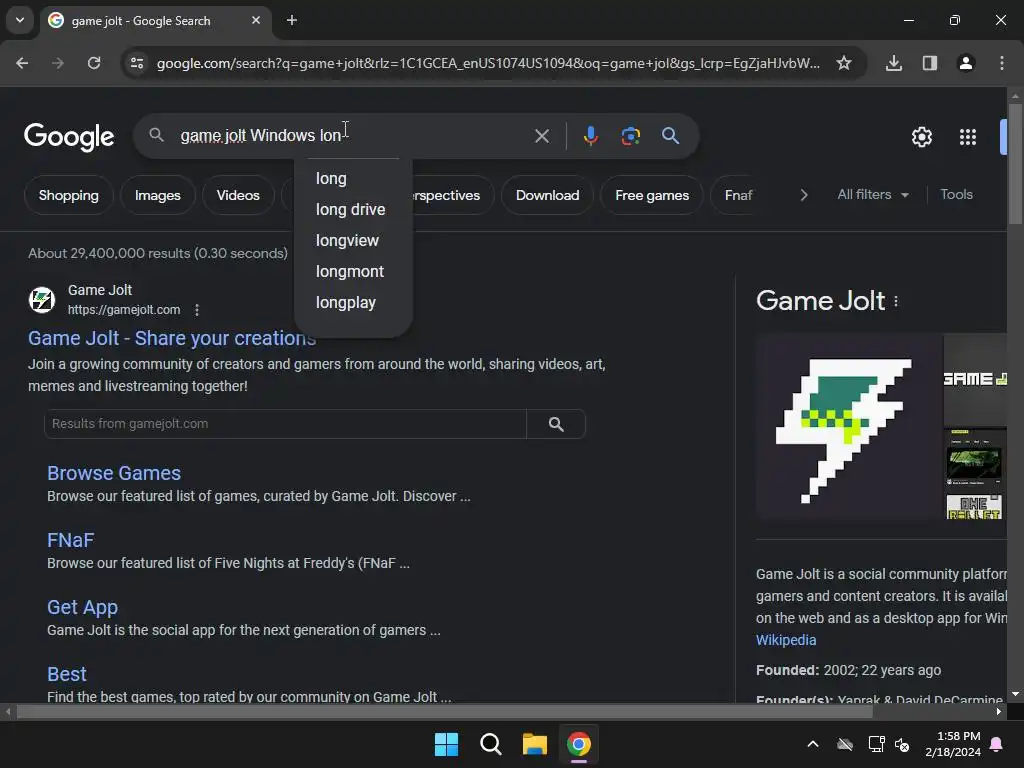View Game Jolt lightning logo image
This screenshot has height=768, width=1024.
[x=847, y=427]
